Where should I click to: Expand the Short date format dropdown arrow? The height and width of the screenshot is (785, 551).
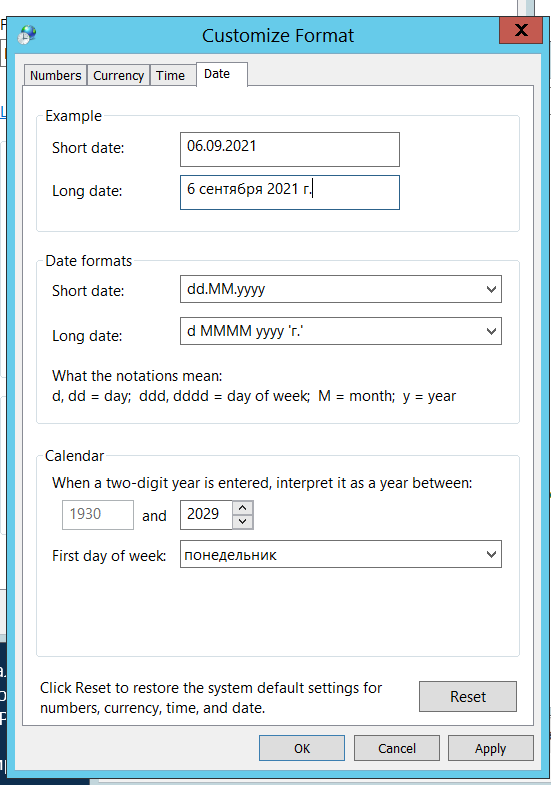pos(491,289)
